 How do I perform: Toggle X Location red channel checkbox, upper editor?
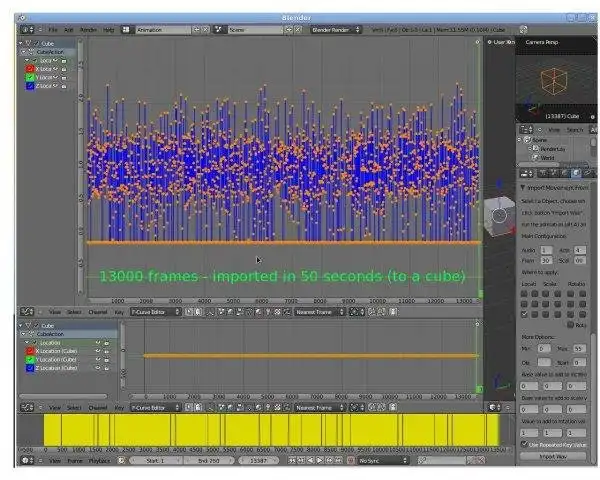(x=29, y=69)
